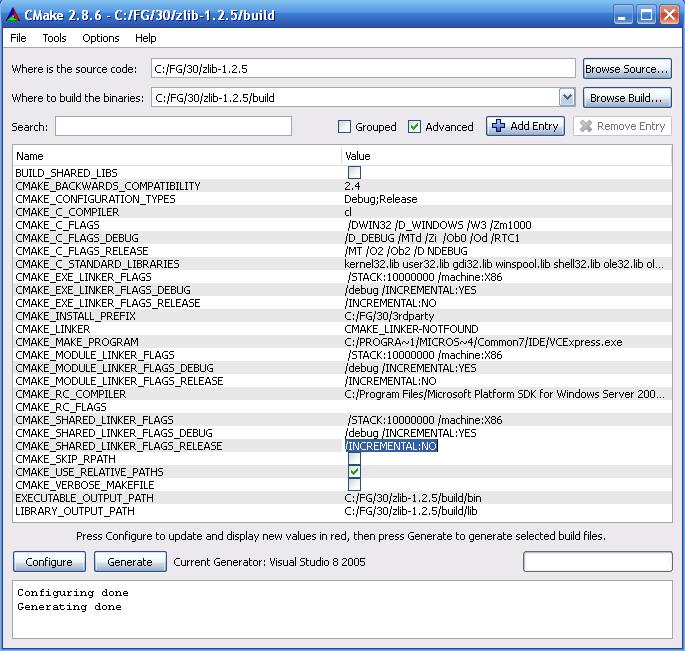Toggle the BUILD_SHARED_LIBS checkbox
The height and width of the screenshot is (651, 685).
click(x=354, y=173)
